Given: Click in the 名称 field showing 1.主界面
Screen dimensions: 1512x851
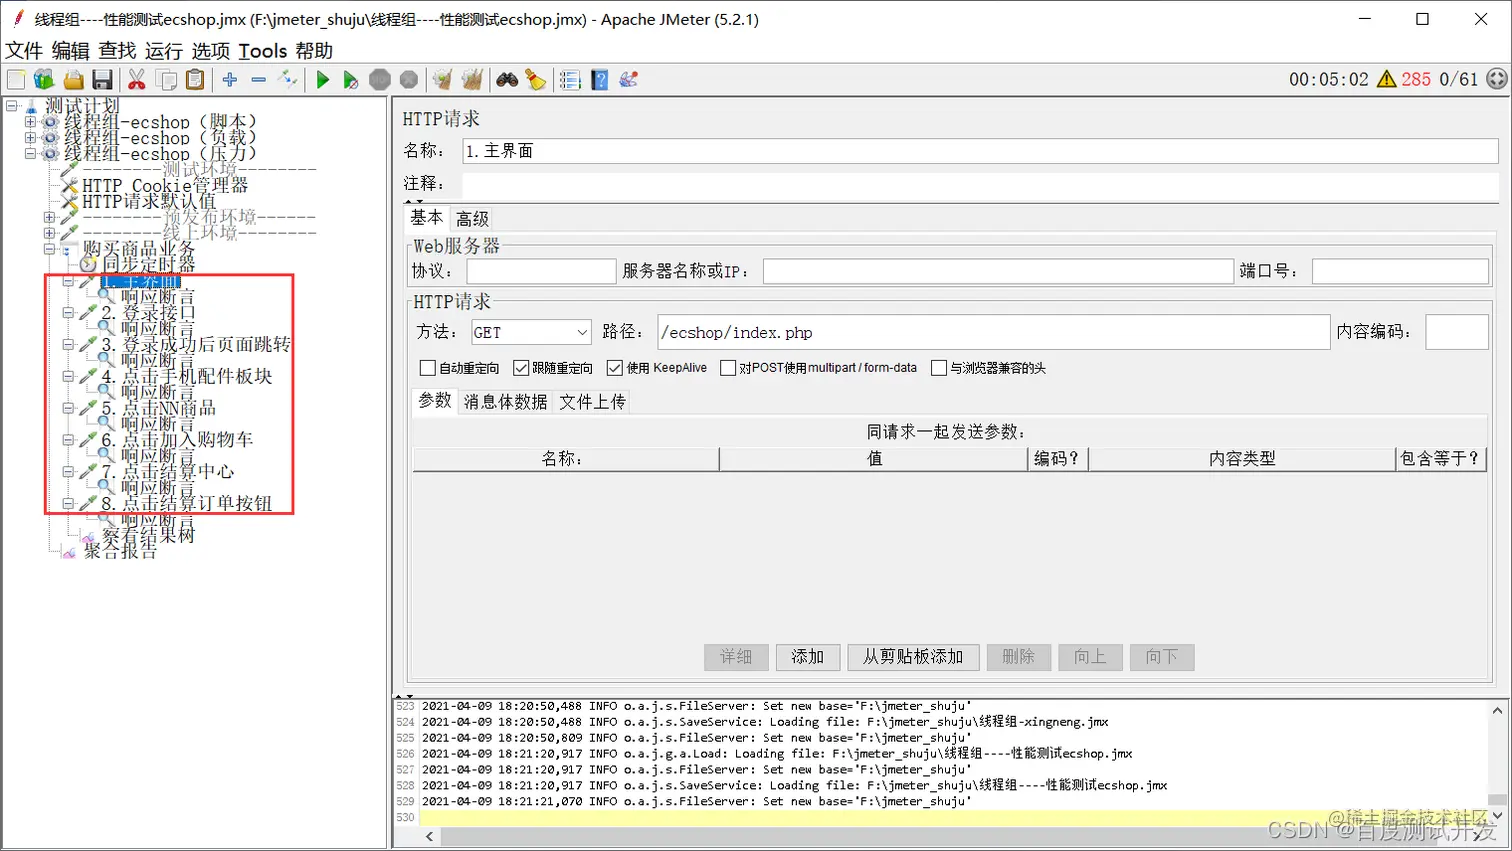Looking at the screenshot, I should tap(980, 151).
